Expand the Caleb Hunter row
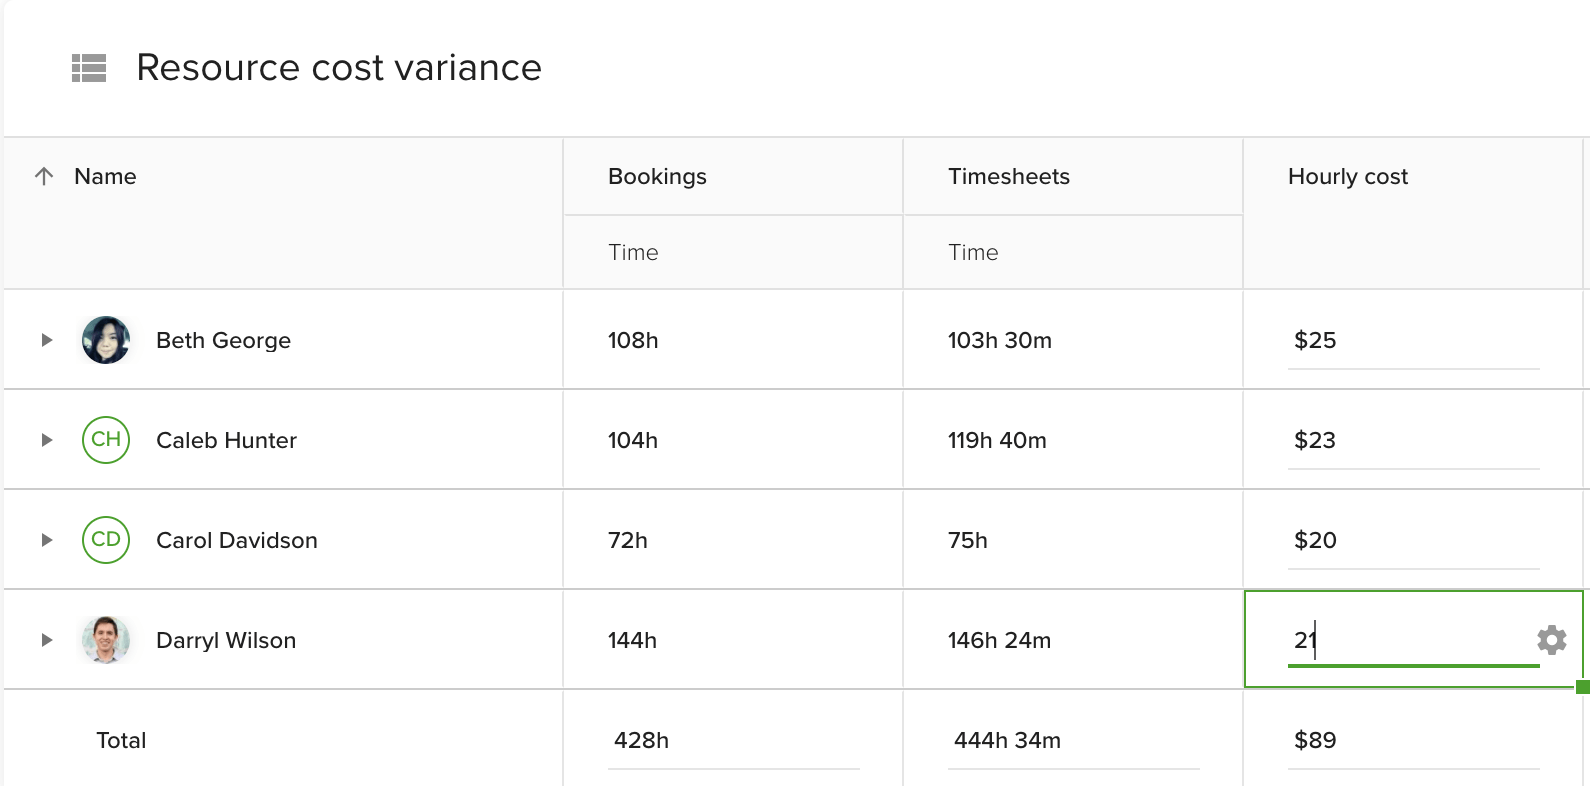The width and height of the screenshot is (1590, 786). [46, 440]
